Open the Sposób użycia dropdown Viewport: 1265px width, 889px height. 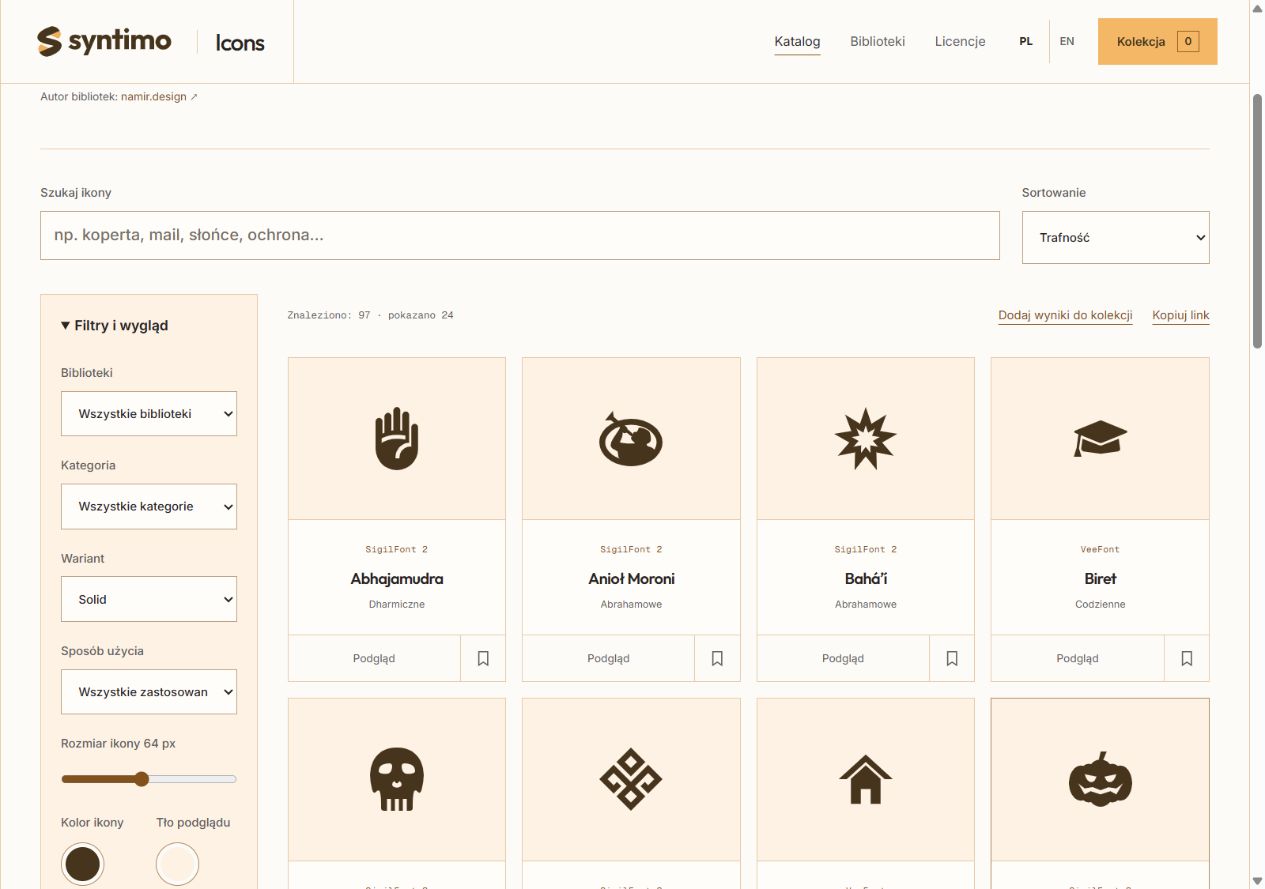pos(149,692)
